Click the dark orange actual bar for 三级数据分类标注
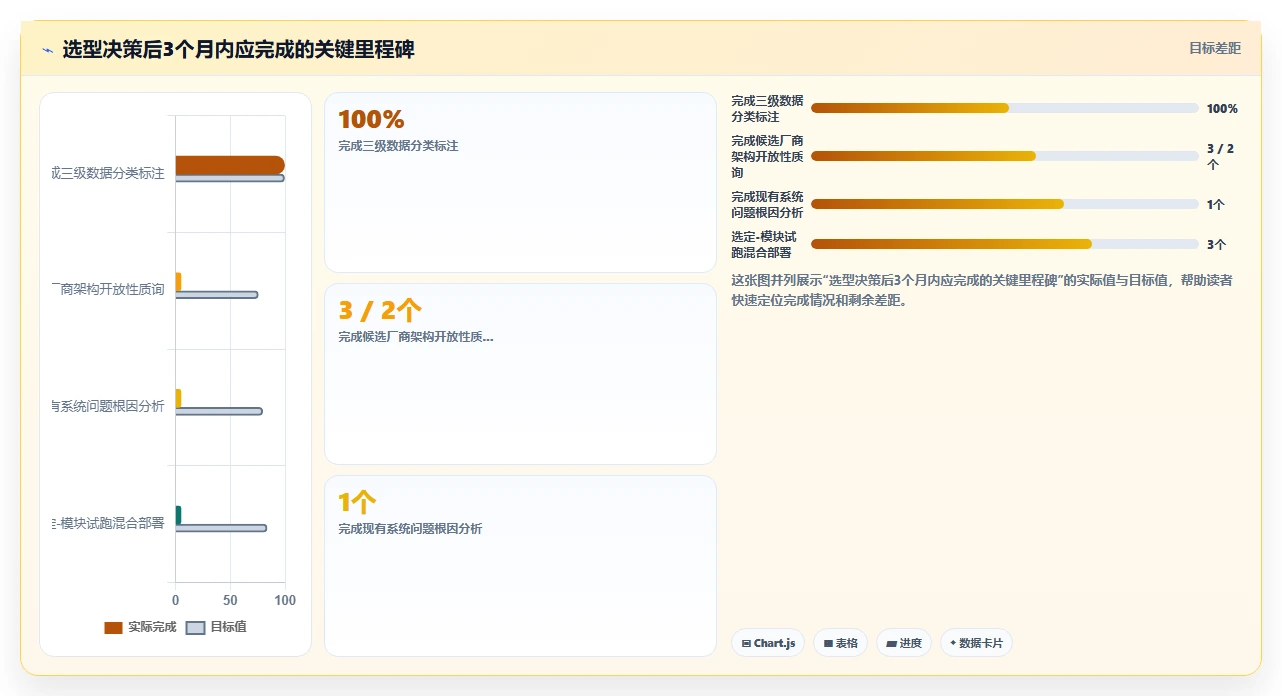Screen dimensions: 1282x696 (230, 165)
